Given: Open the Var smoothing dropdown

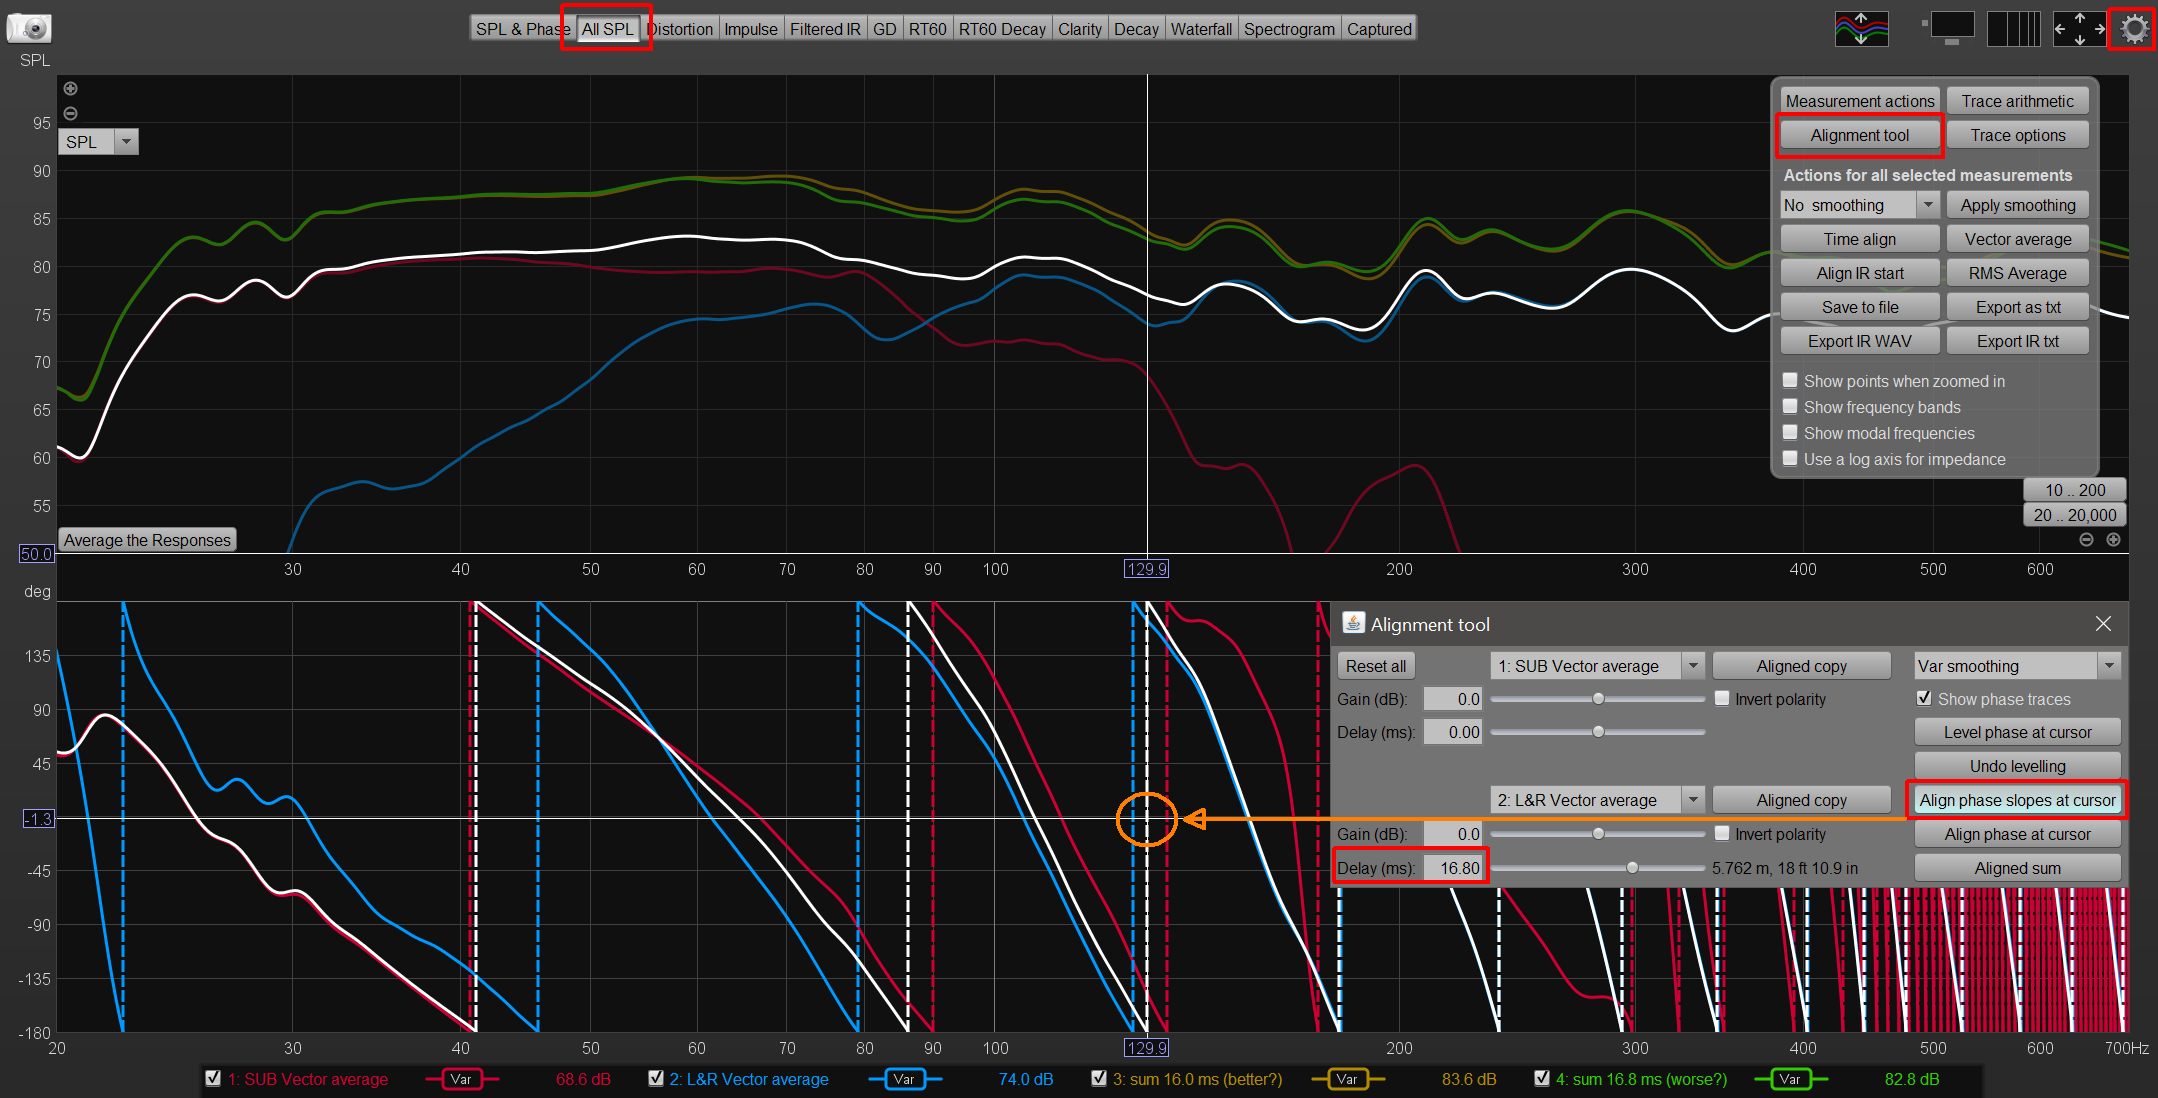Looking at the screenshot, I should [x=2109, y=666].
